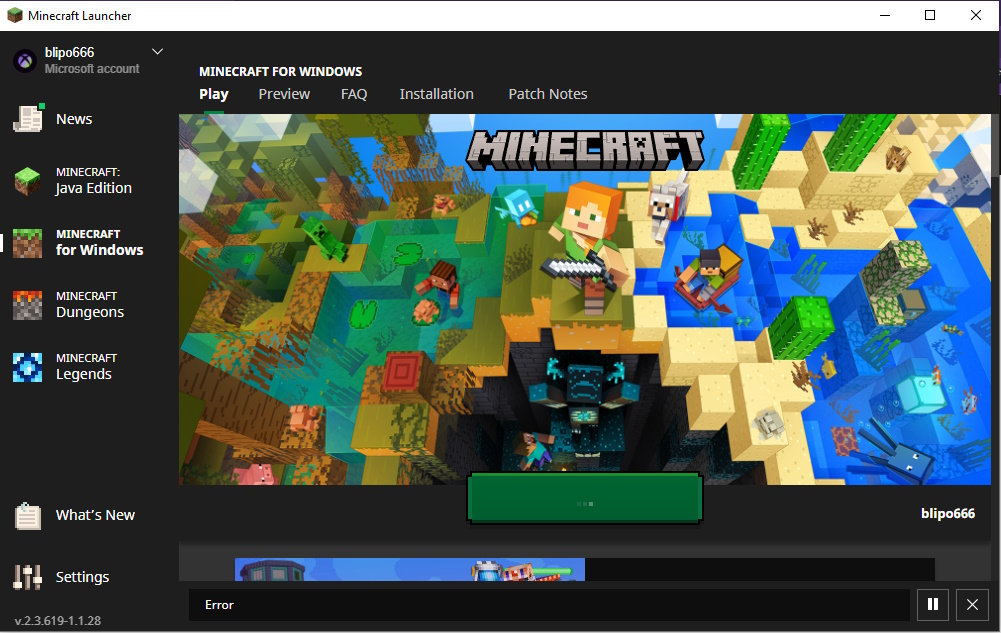
Task: Click the Minecraft Launcher title bar icon
Action: point(15,15)
